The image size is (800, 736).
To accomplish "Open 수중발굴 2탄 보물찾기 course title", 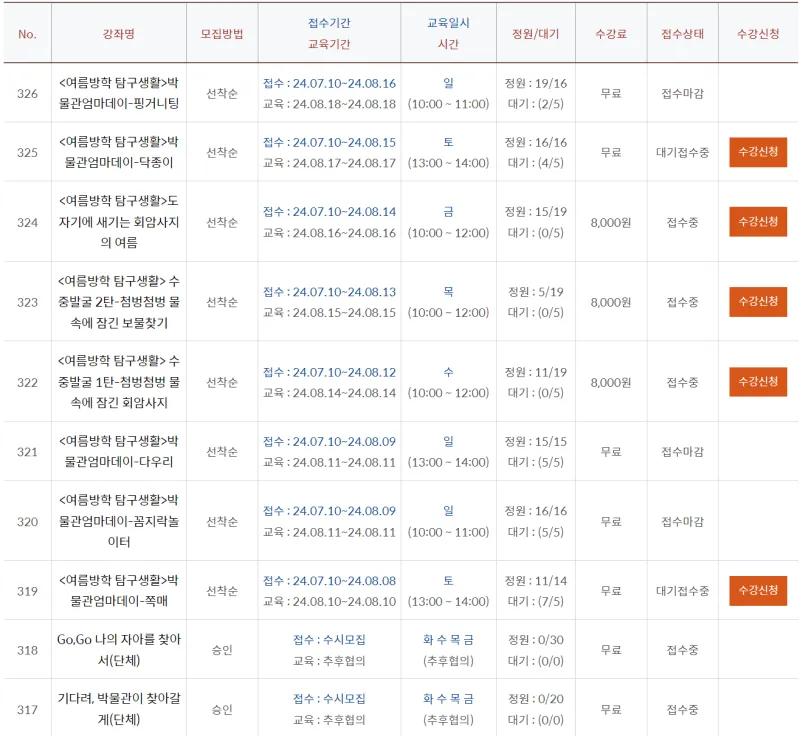I will pos(119,301).
